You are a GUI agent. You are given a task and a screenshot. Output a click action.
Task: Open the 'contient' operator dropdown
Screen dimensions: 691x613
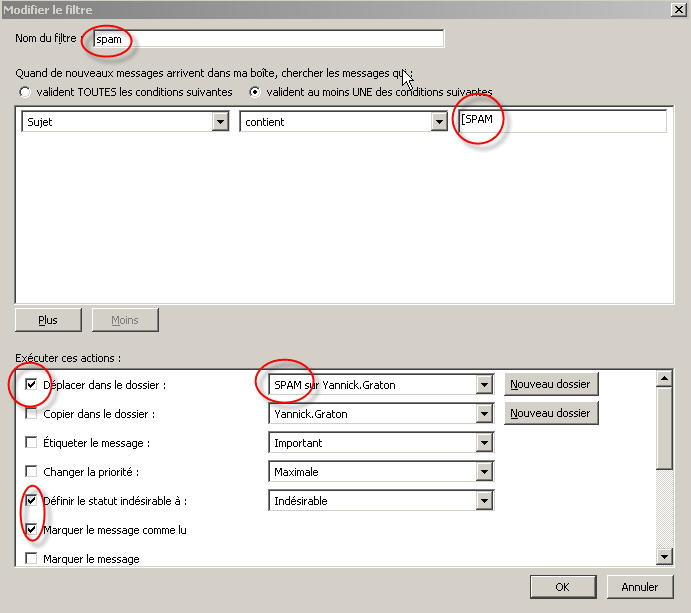click(x=439, y=122)
